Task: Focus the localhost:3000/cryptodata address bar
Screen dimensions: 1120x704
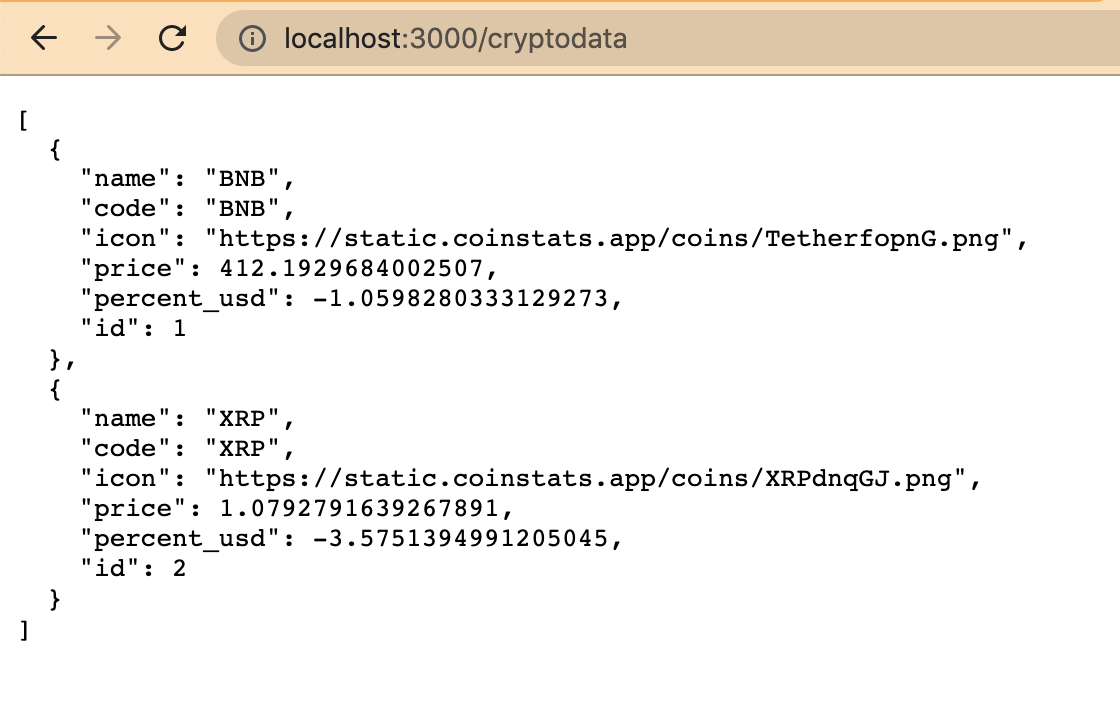Action: [x=668, y=39]
